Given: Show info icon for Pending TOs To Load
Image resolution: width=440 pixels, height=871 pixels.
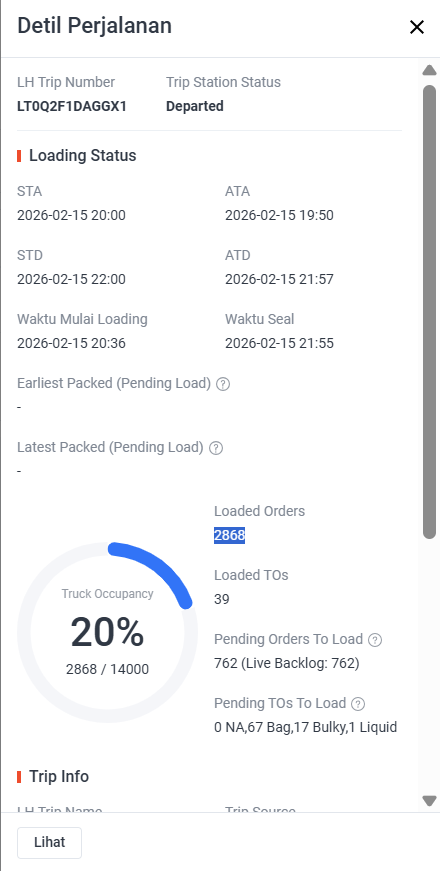Looking at the screenshot, I should click(359, 704).
